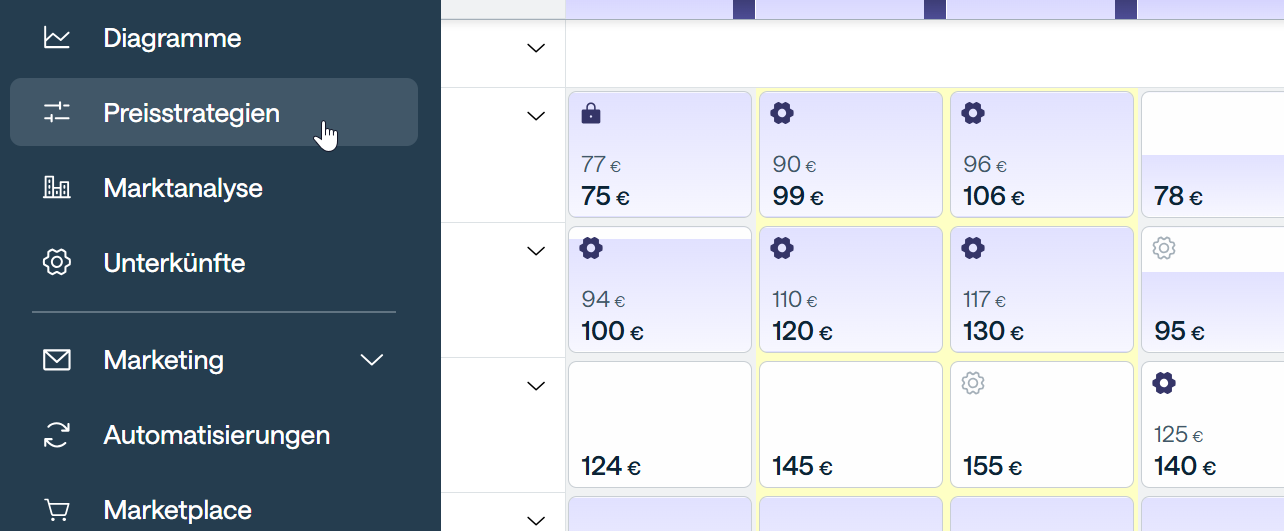Click the Marktanalyse buildings icon
Viewport: 1284px width, 531px height.
pos(57,188)
